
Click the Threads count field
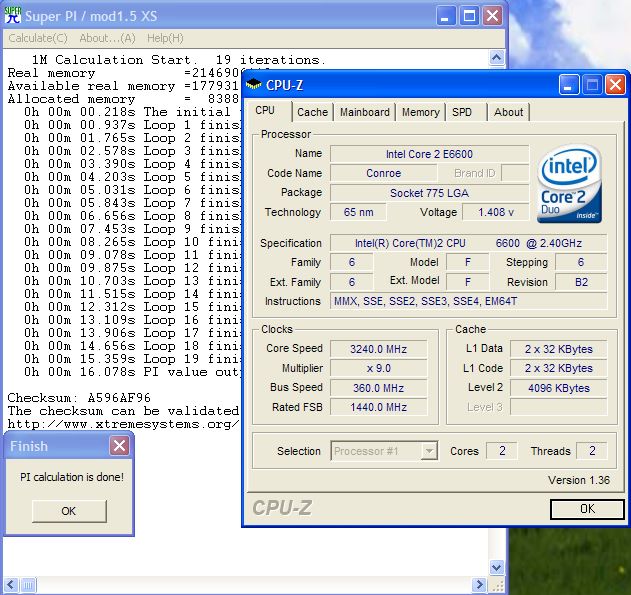592,451
